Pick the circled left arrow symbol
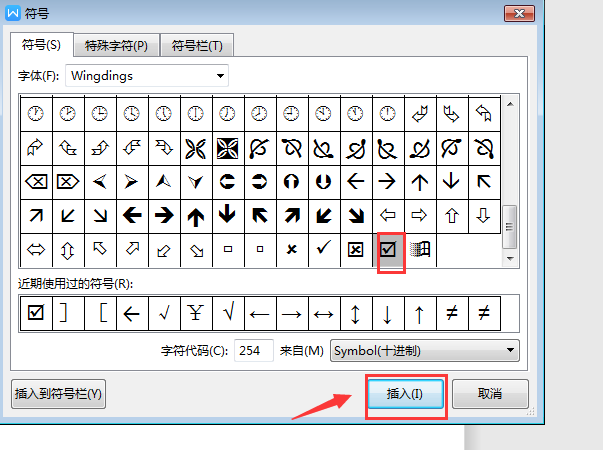603x450 pixels. [227, 182]
